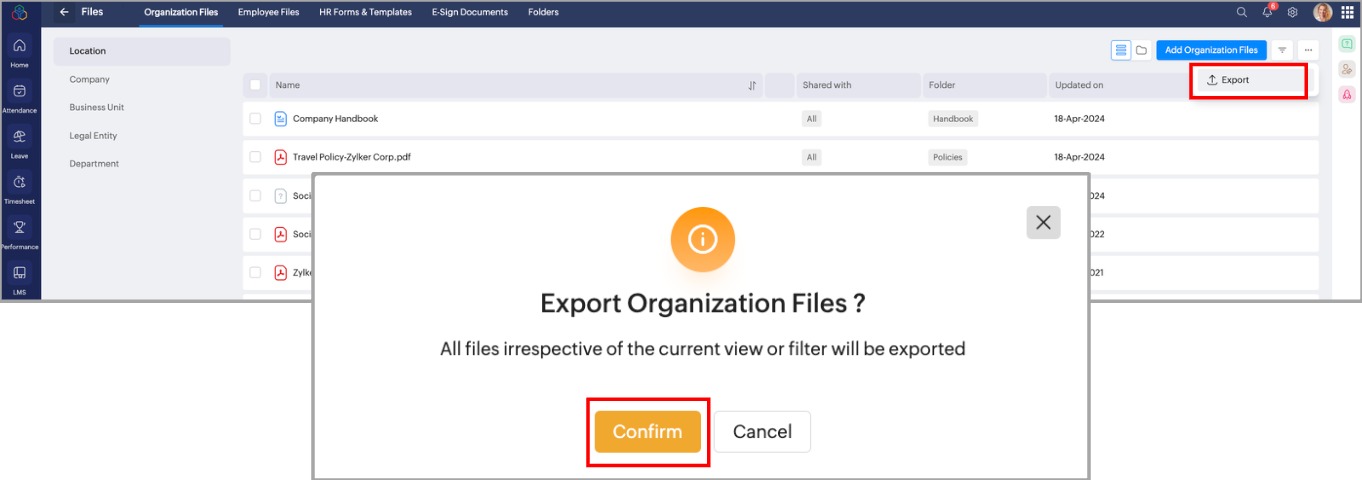The image size is (1362, 480).
Task: Open the more options ellipsis menu
Action: coord(1308,50)
